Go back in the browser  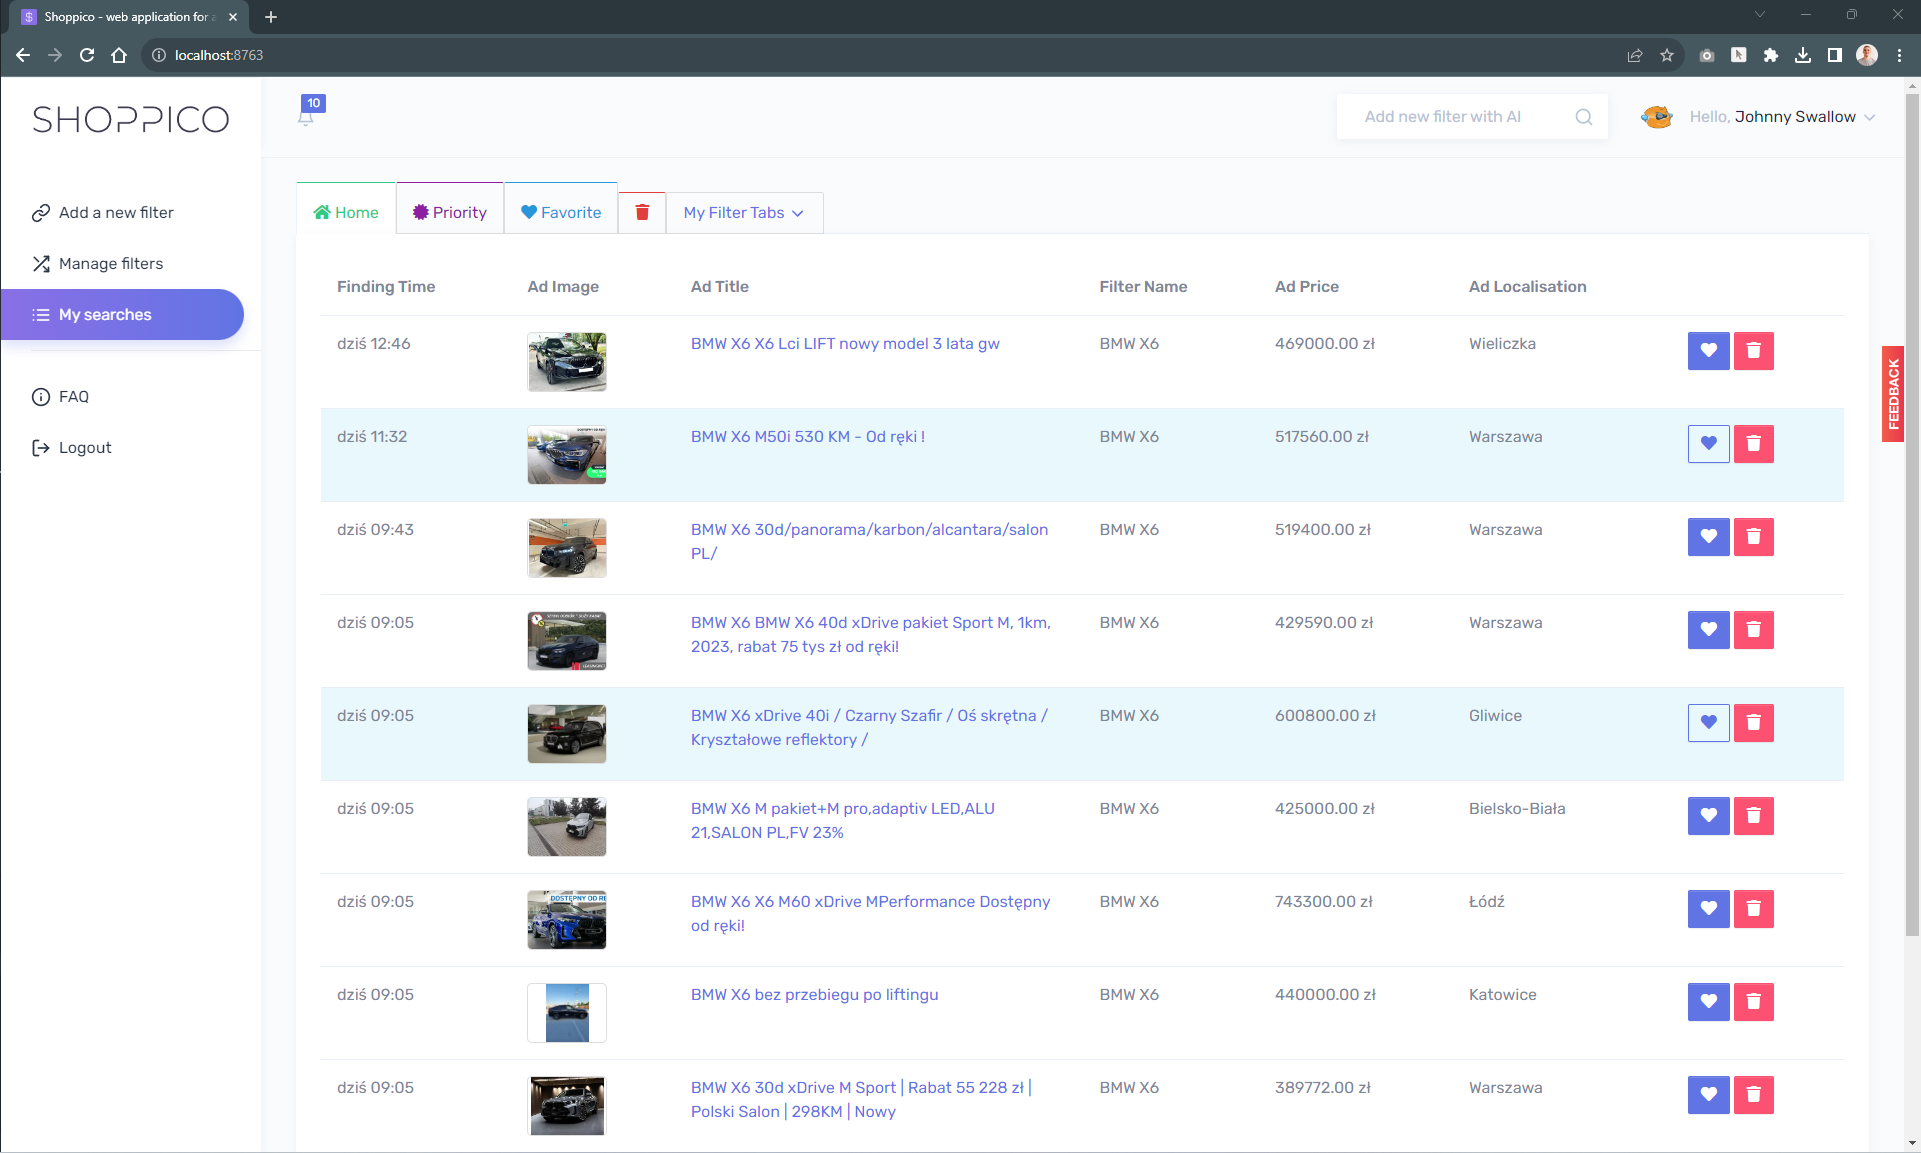point(23,55)
